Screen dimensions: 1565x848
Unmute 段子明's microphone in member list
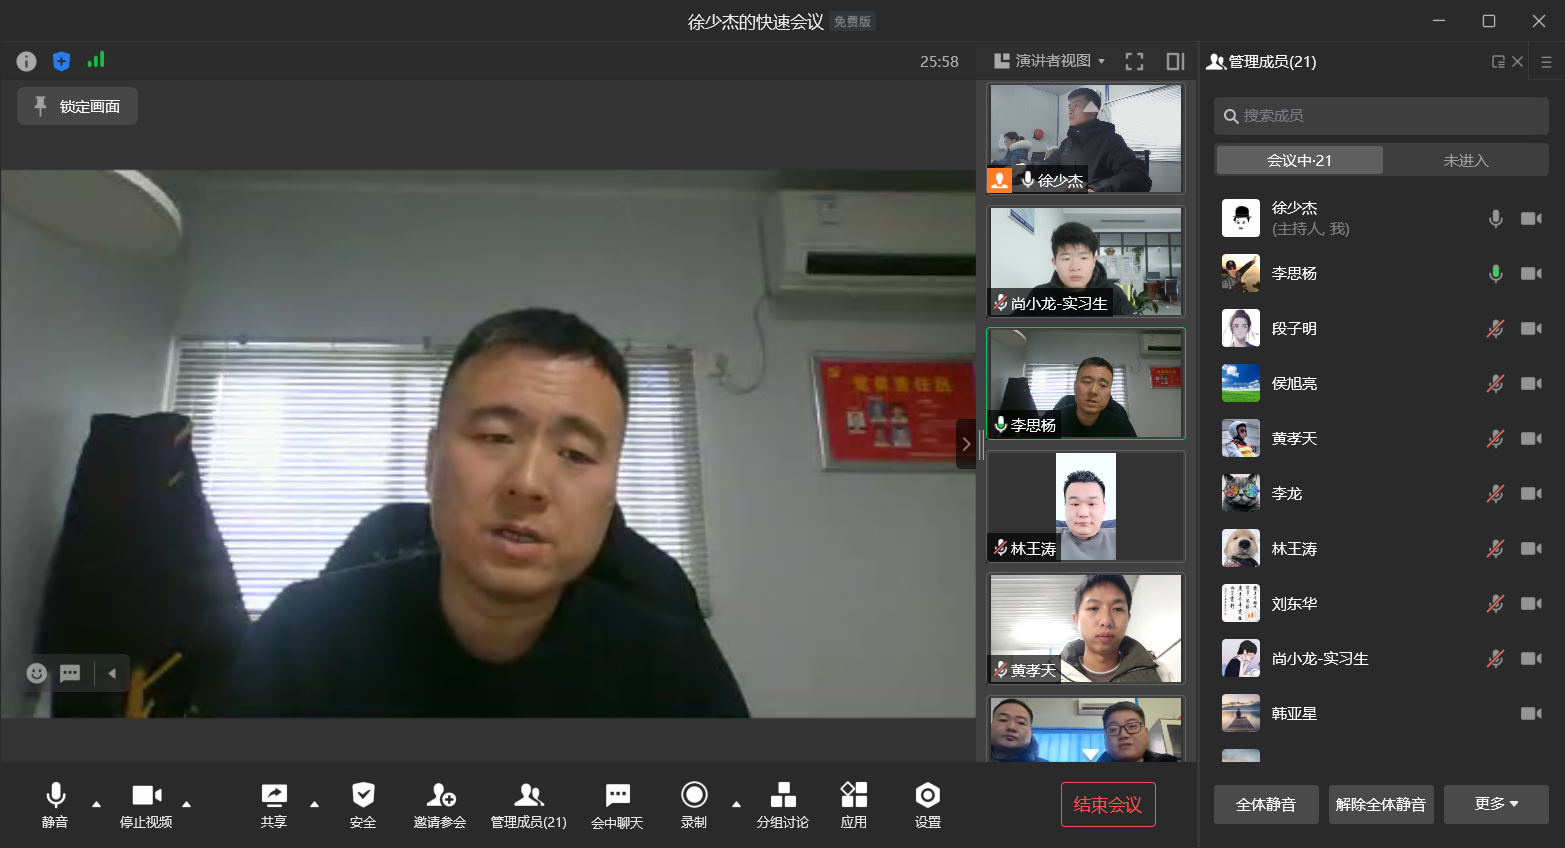coord(1495,329)
